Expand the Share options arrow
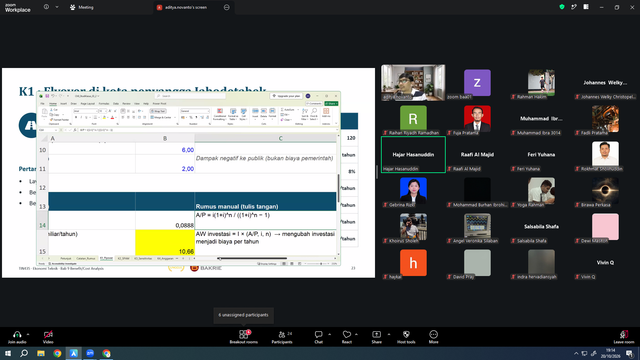Viewport: 640px width, 360px height. [389, 334]
